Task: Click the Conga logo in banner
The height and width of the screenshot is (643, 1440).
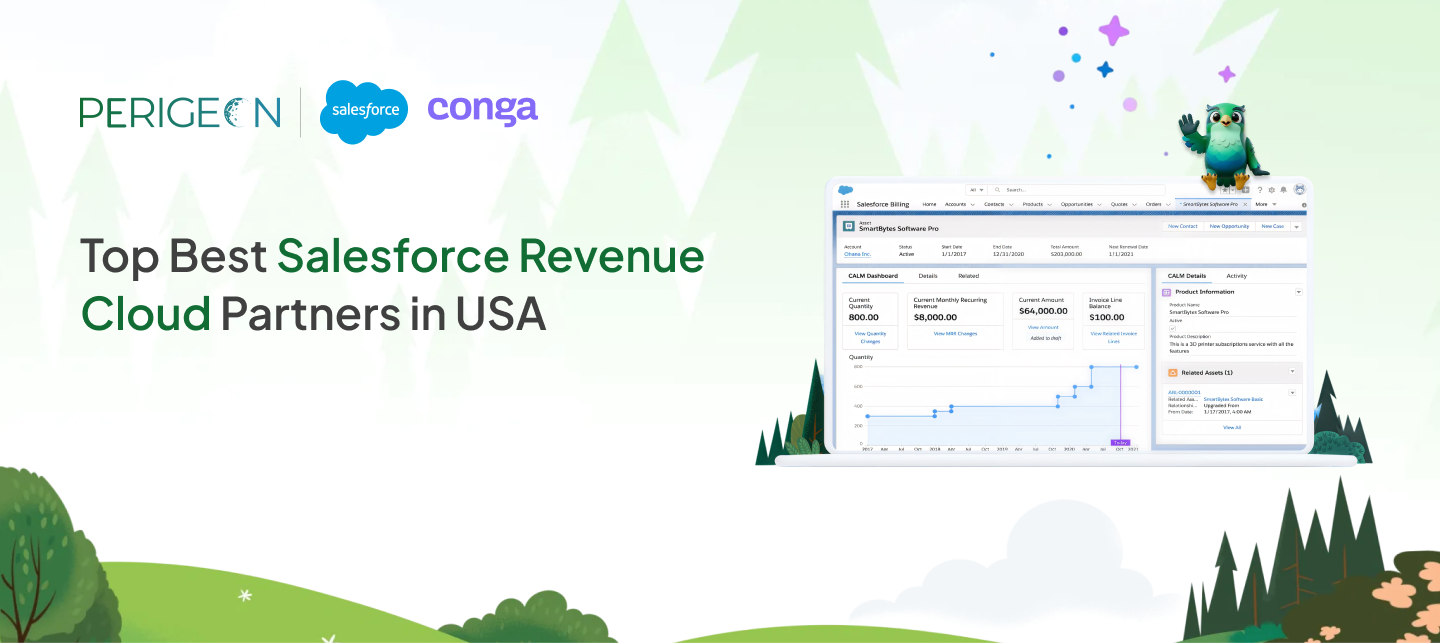Action: click(483, 109)
